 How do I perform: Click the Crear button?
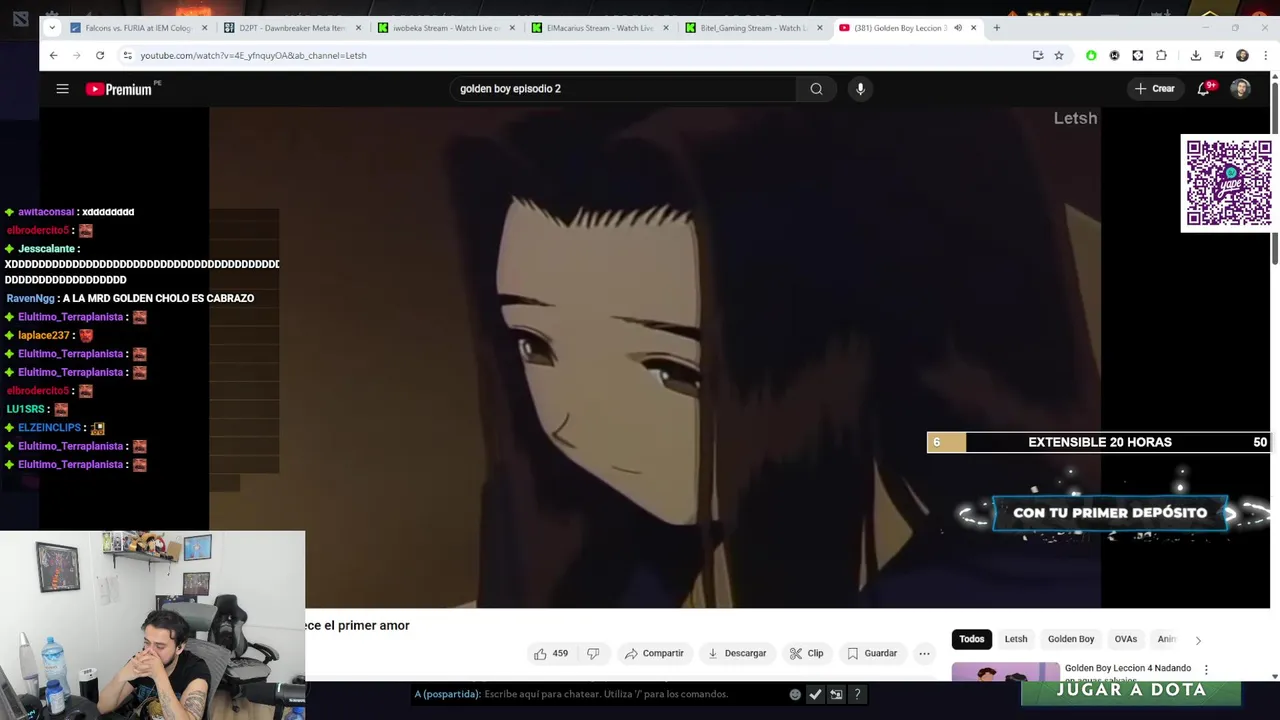tap(1154, 89)
